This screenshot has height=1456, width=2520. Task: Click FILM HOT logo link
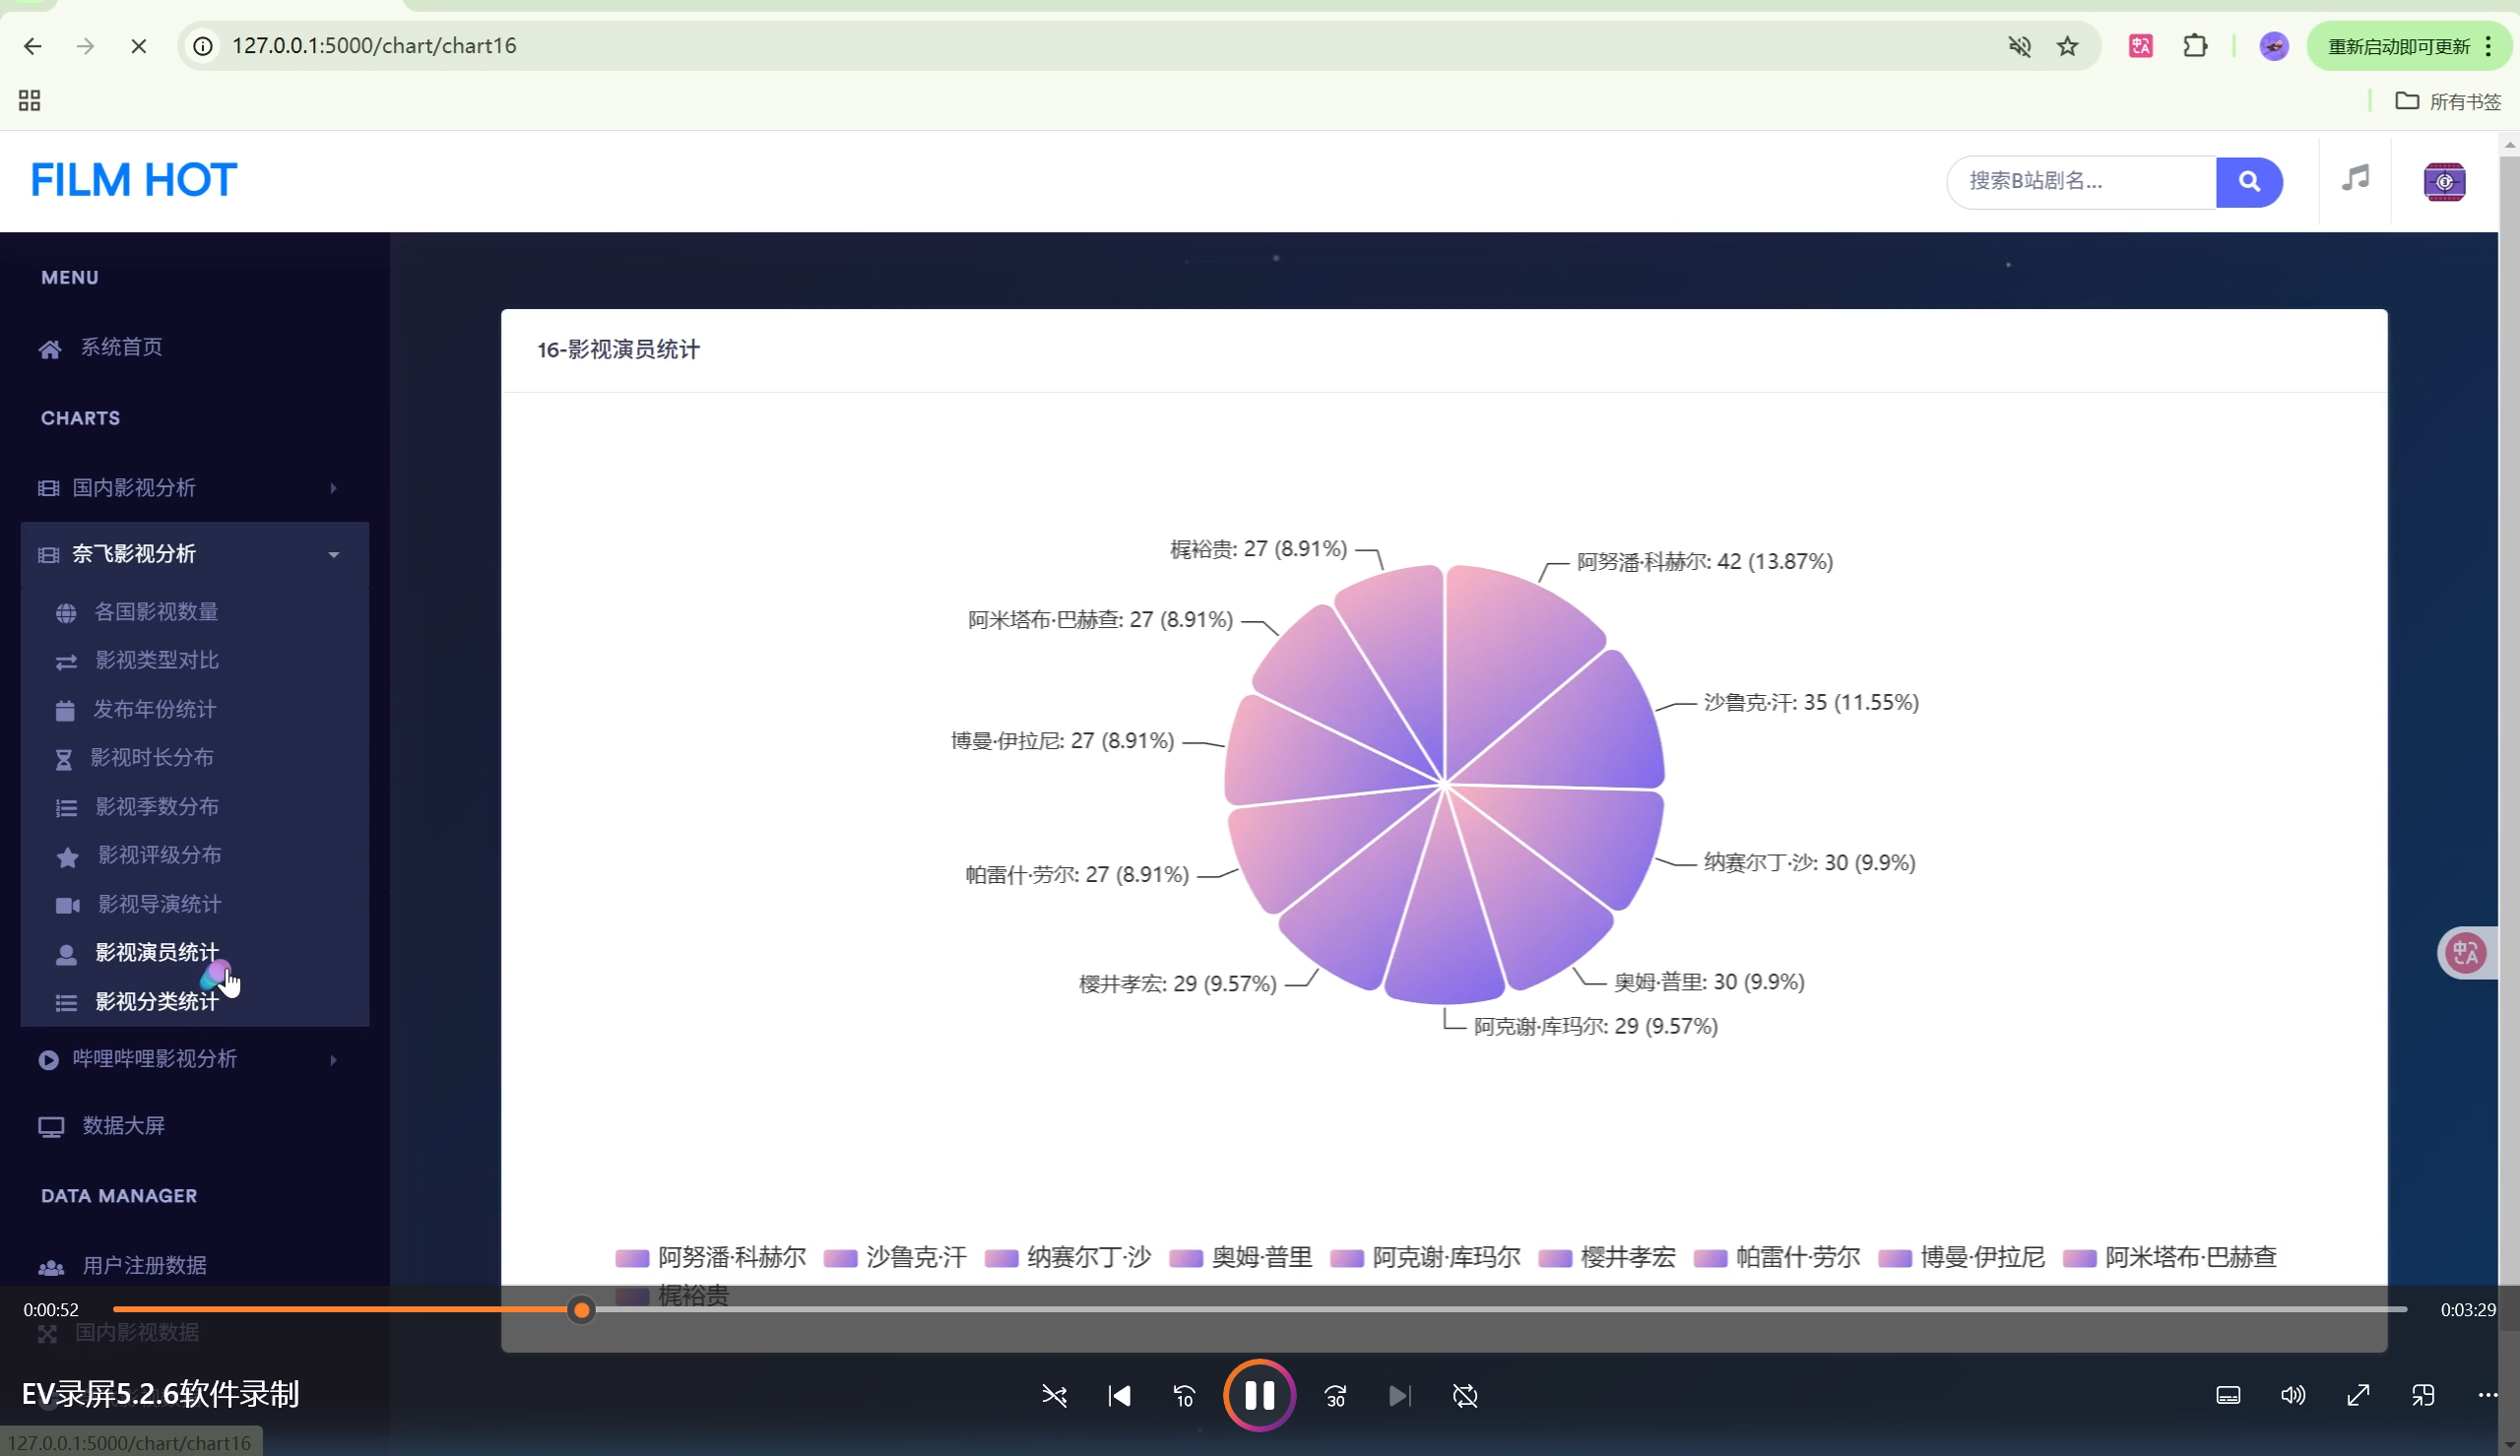click(133, 181)
